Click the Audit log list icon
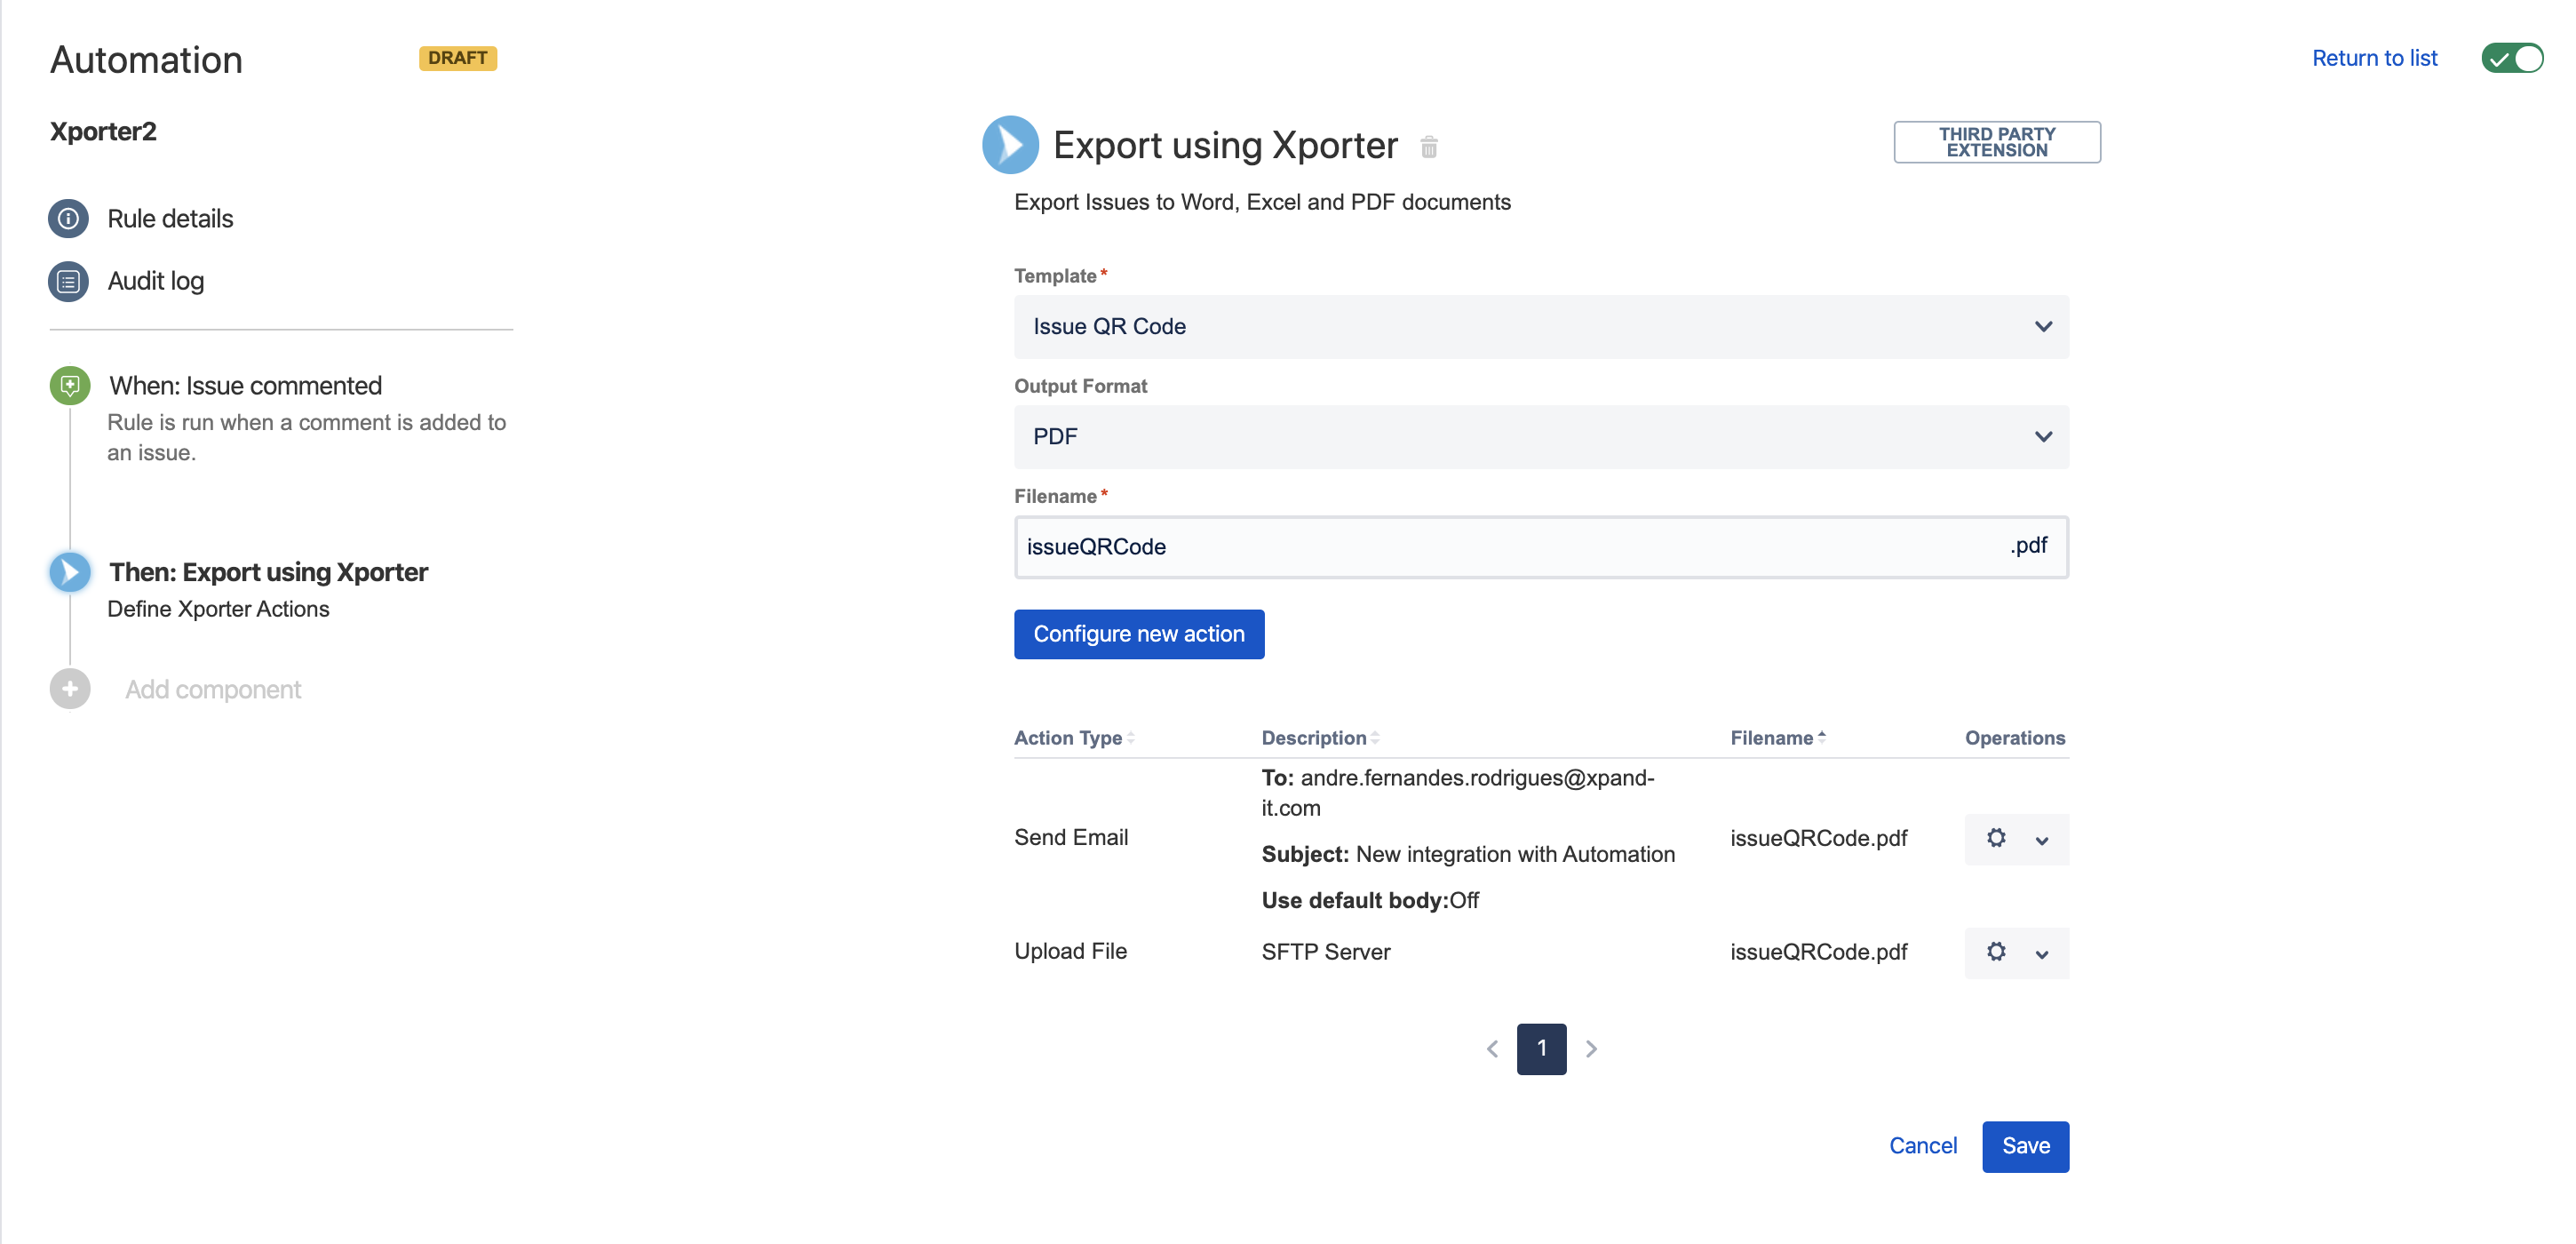 tap(68, 281)
